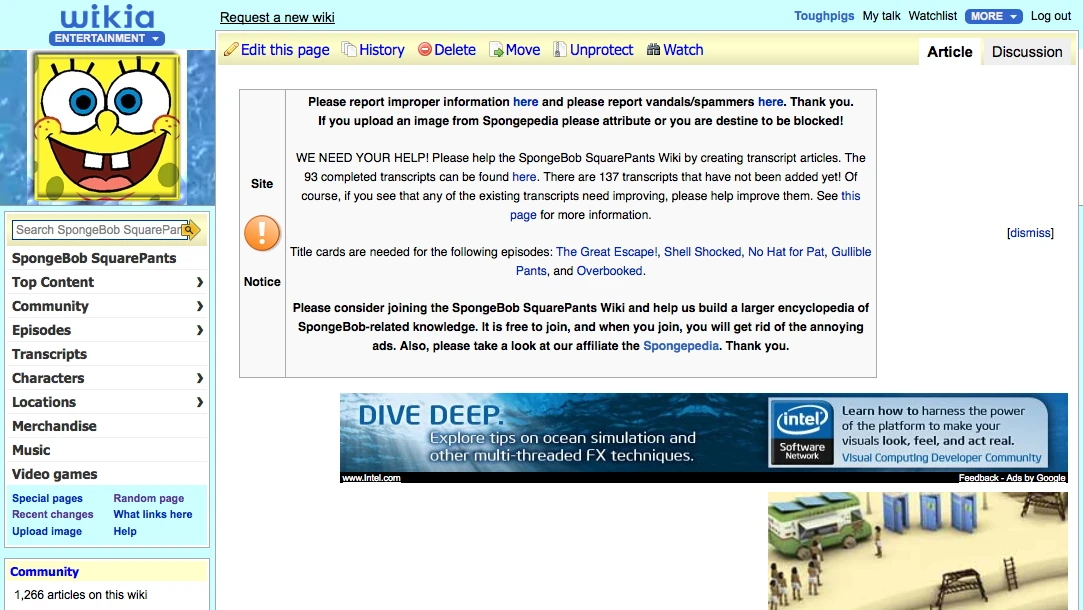The height and width of the screenshot is (610, 1083).
Task: Open History text link
Action: [x=381, y=50]
